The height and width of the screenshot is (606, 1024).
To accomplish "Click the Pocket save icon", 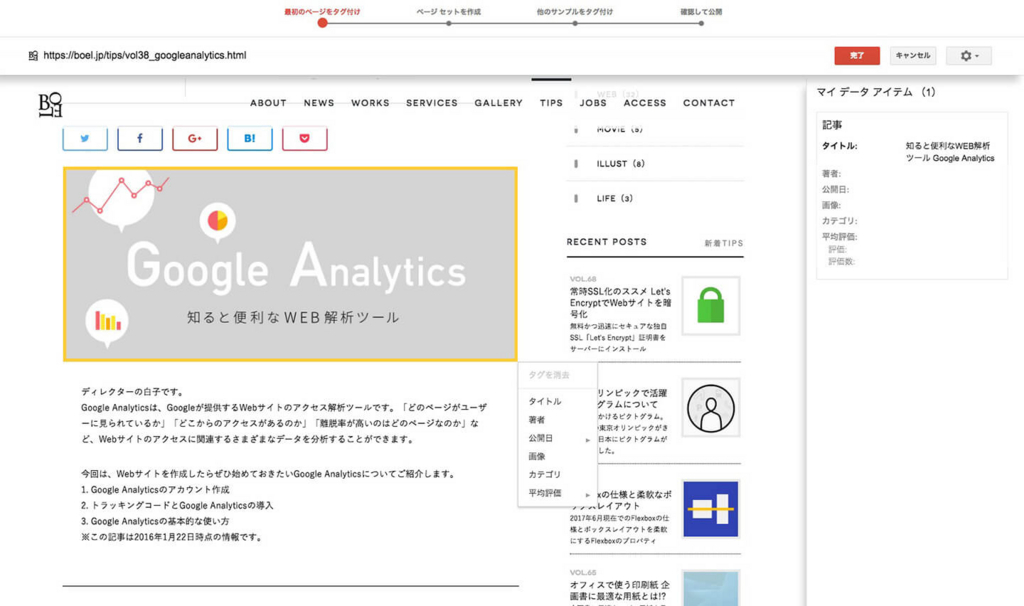I will click(x=304, y=138).
